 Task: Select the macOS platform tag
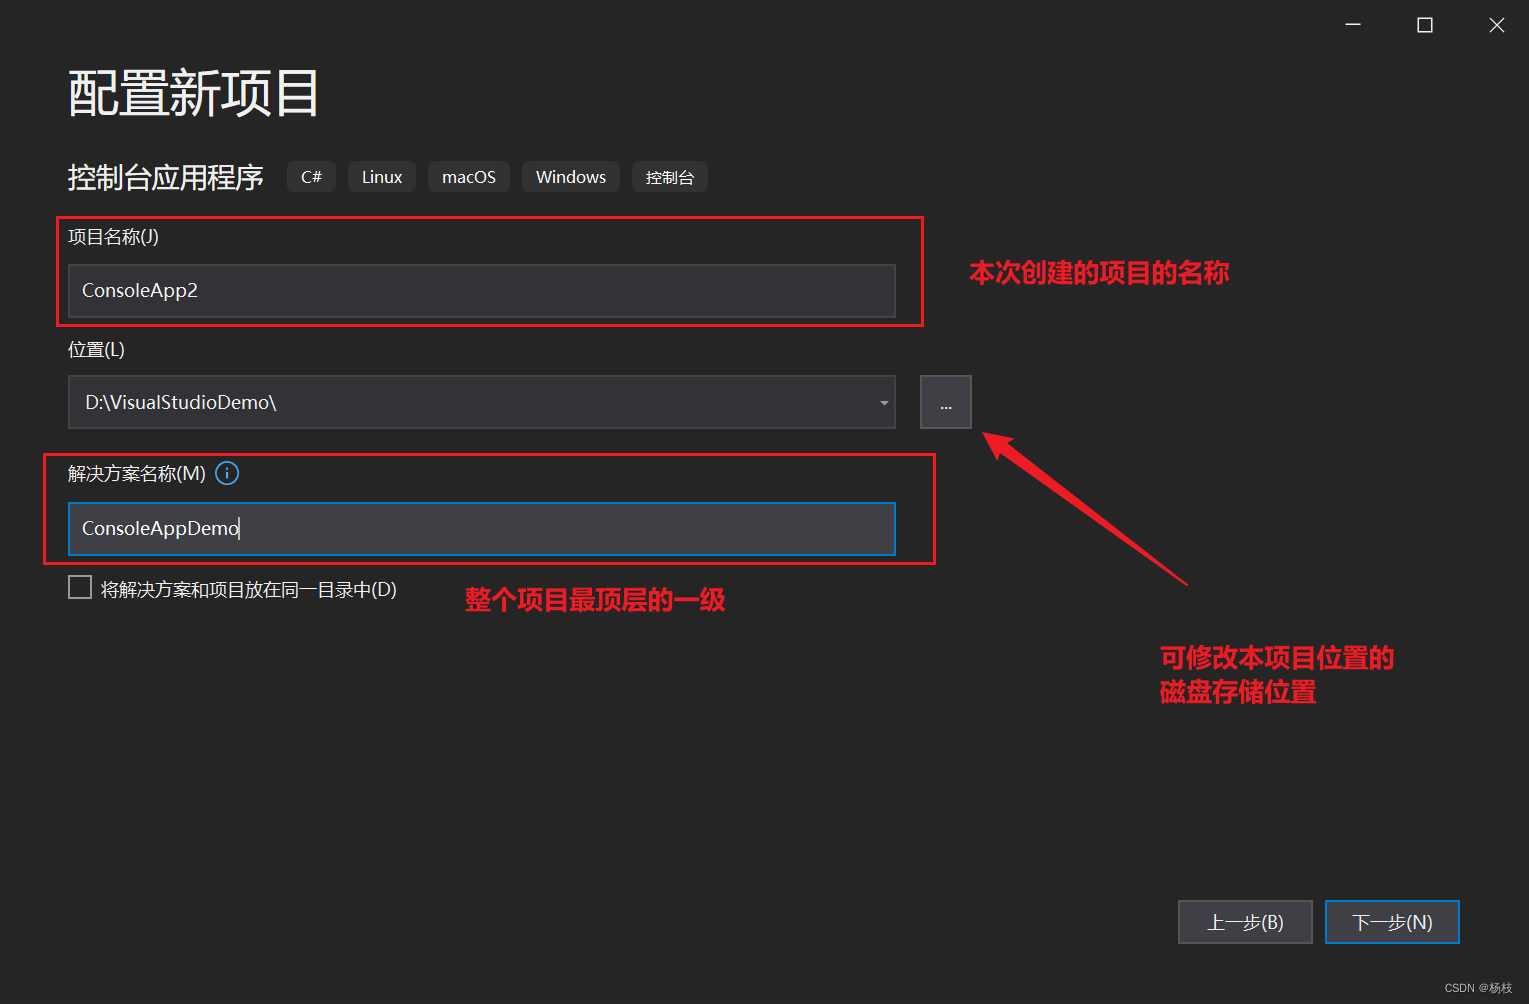tap(468, 176)
